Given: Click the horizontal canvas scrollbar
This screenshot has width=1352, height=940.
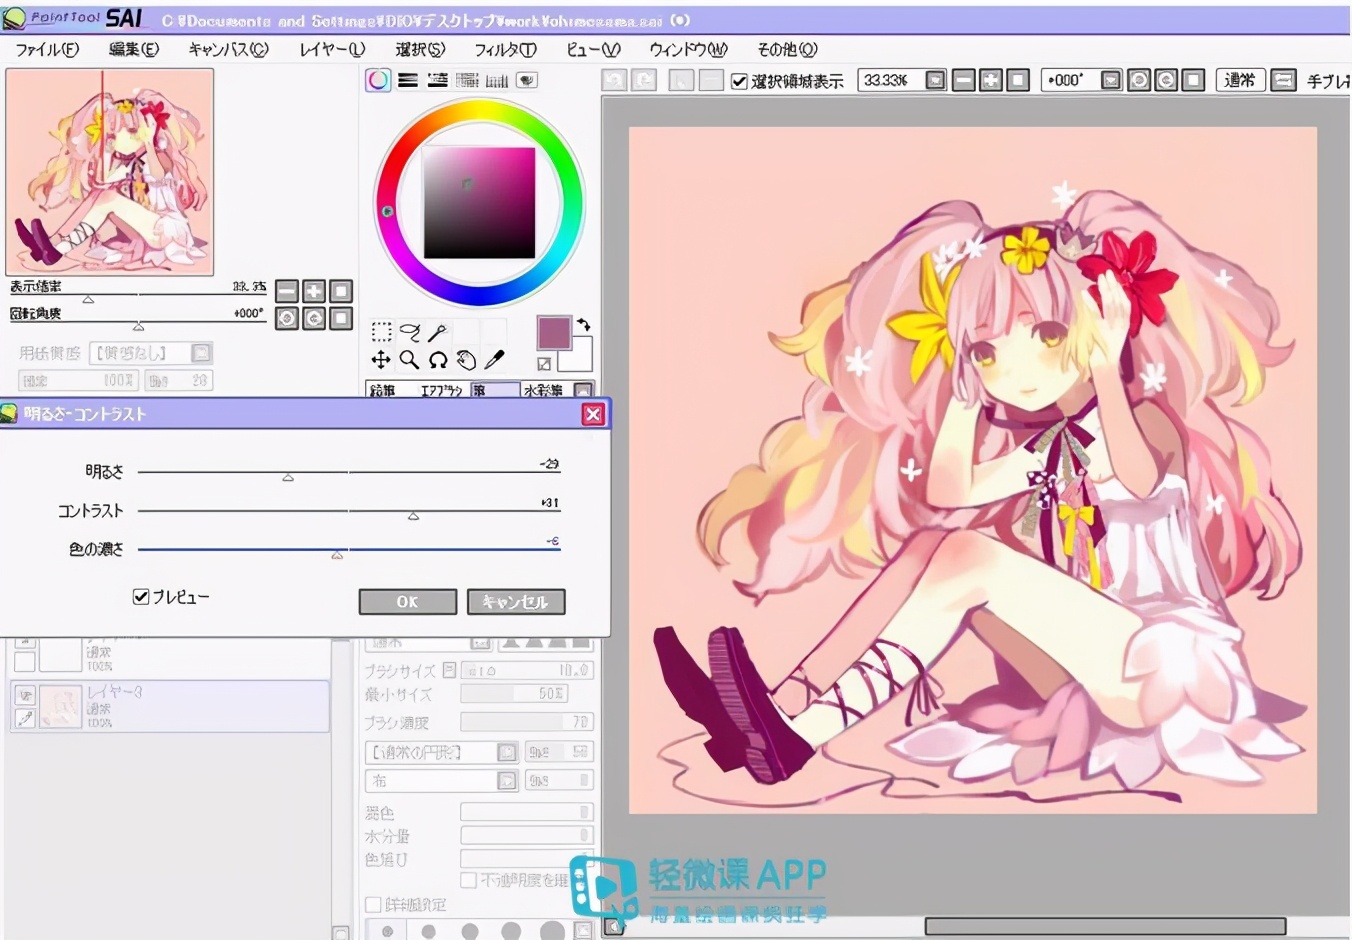Looking at the screenshot, I should pos(1105,926).
